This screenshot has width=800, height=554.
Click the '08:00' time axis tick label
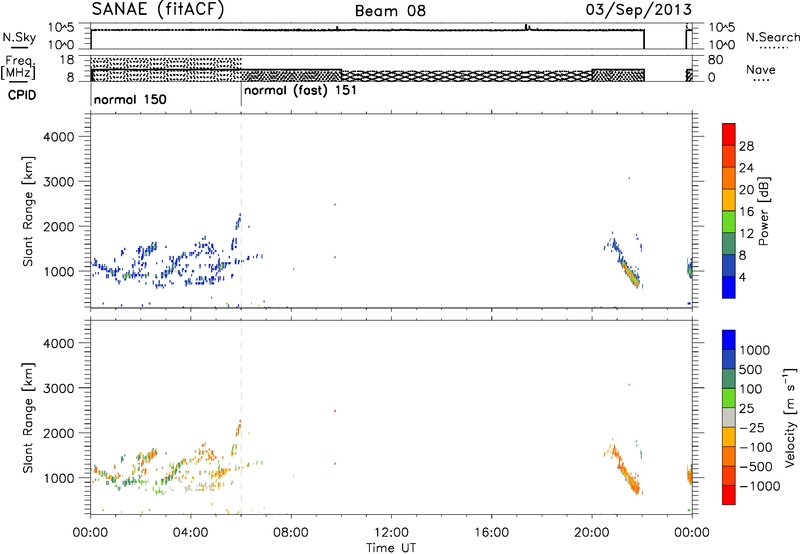[291, 533]
